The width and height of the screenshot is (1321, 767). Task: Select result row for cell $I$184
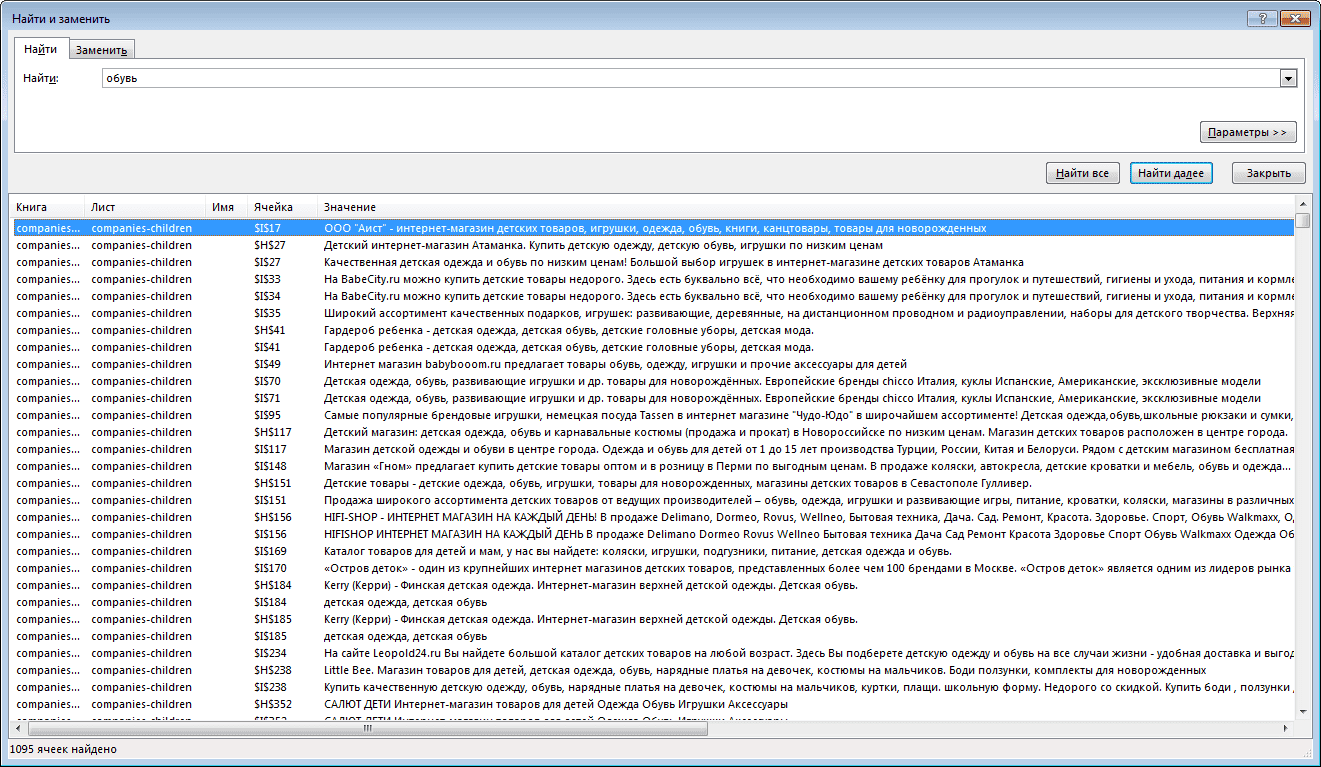[652, 602]
